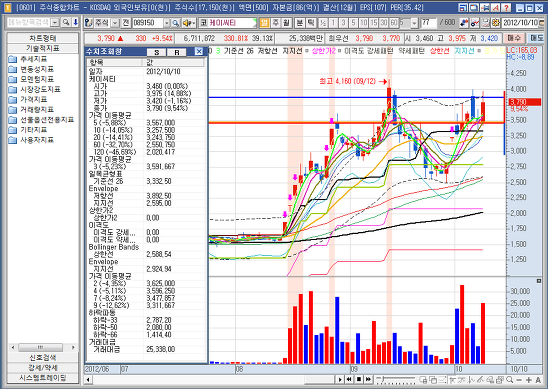Click the chart playback fast-forward button
The height and width of the screenshot is (389, 548).
pyautogui.click(x=368, y=379)
